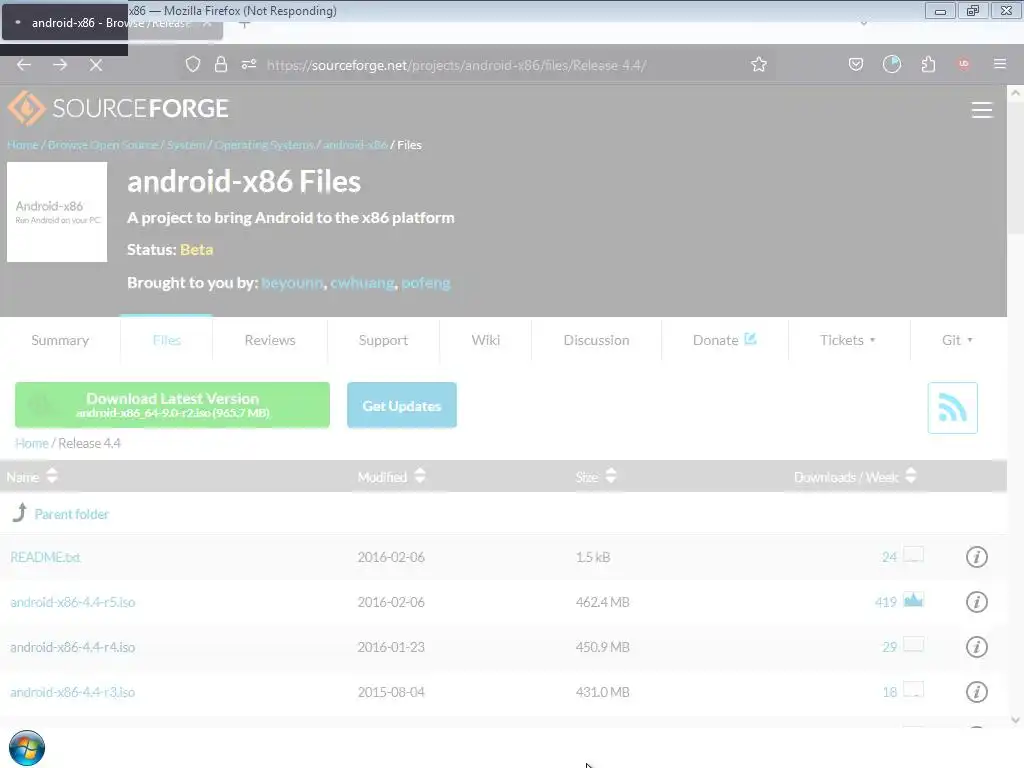Click the scrollbar down arrow
The height and width of the screenshot is (768, 1024).
pos(1016,720)
